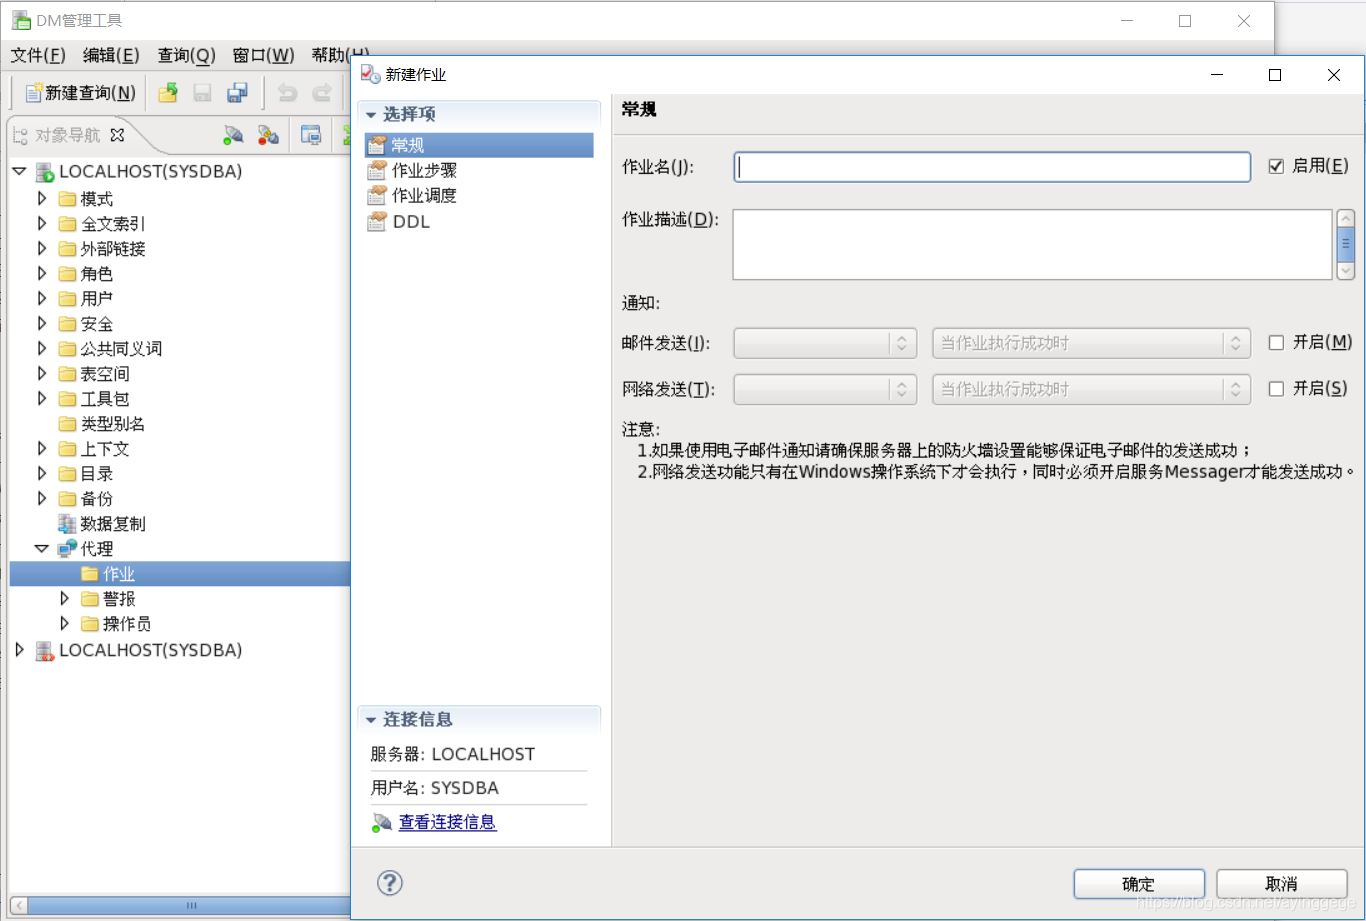Open the 文件(F) menu

38,55
